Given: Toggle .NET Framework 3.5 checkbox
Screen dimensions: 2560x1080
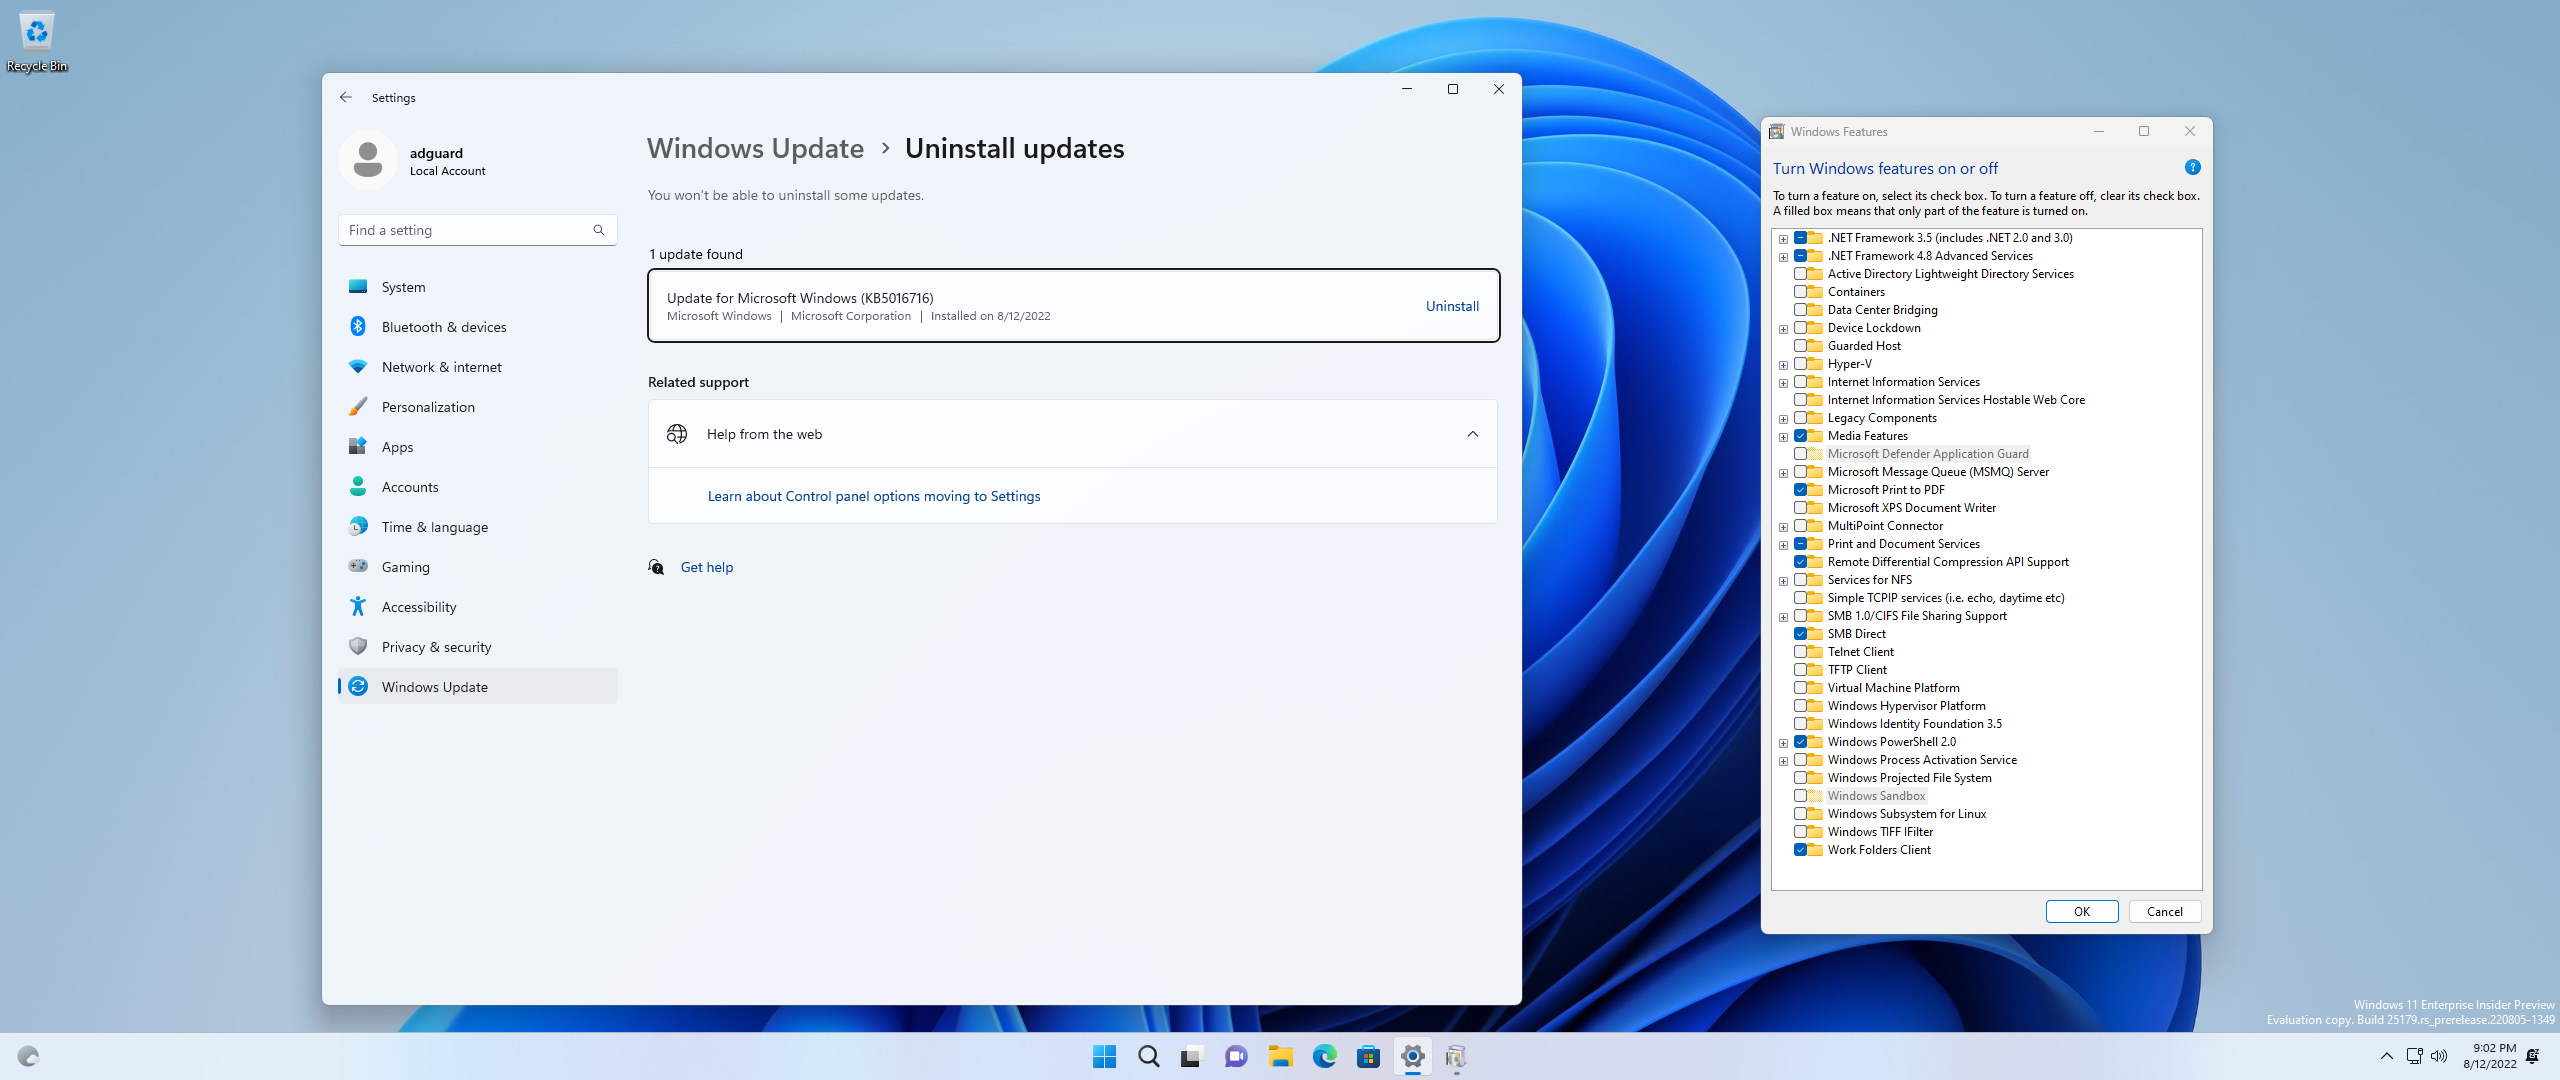Looking at the screenshot, I should coord(1800,238).
